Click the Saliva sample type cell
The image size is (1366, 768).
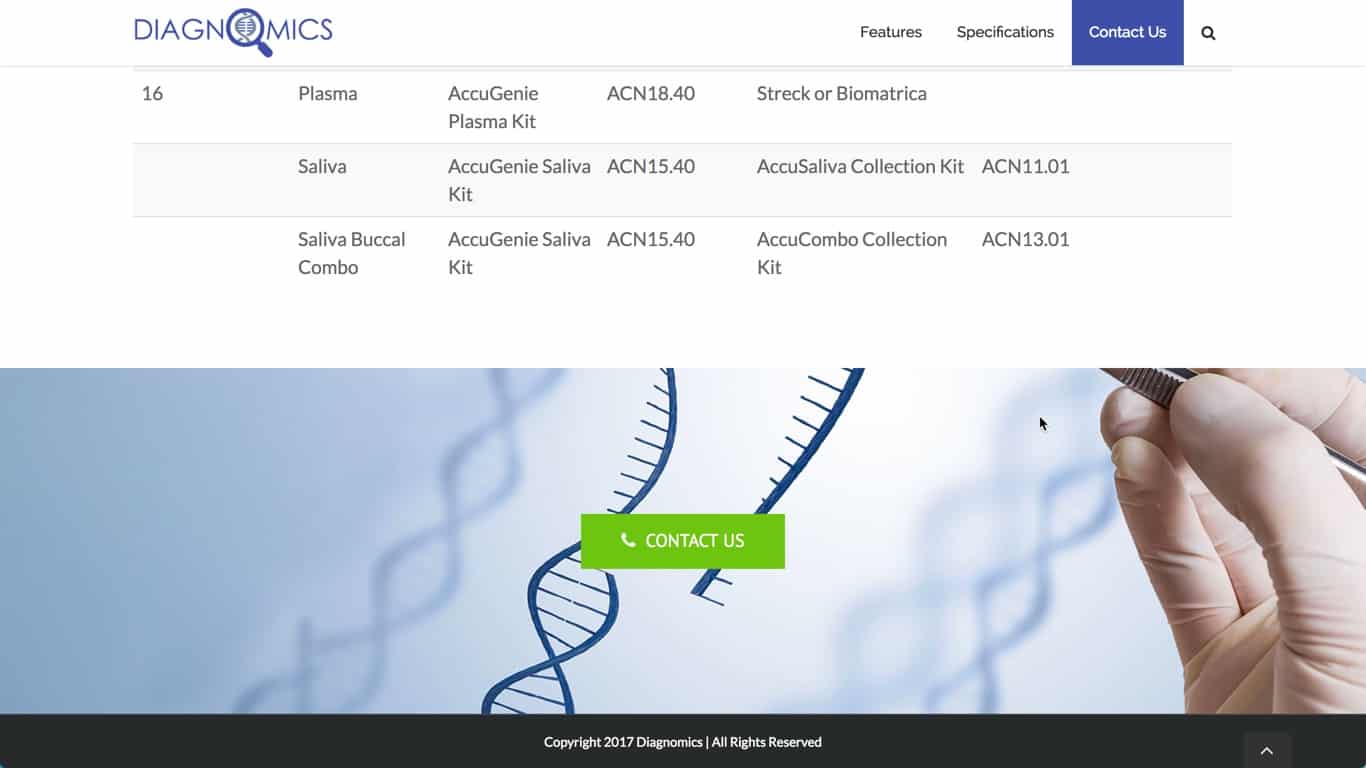(322, 166)
